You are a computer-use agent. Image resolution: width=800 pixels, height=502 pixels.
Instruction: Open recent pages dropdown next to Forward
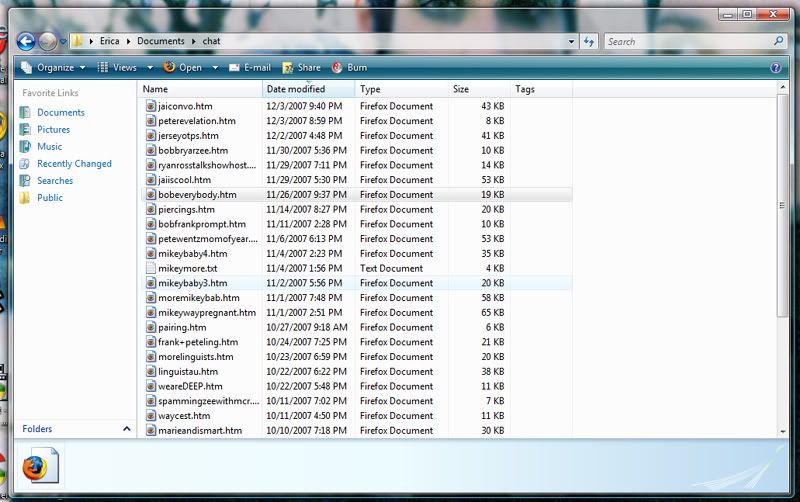coord(63,42)
